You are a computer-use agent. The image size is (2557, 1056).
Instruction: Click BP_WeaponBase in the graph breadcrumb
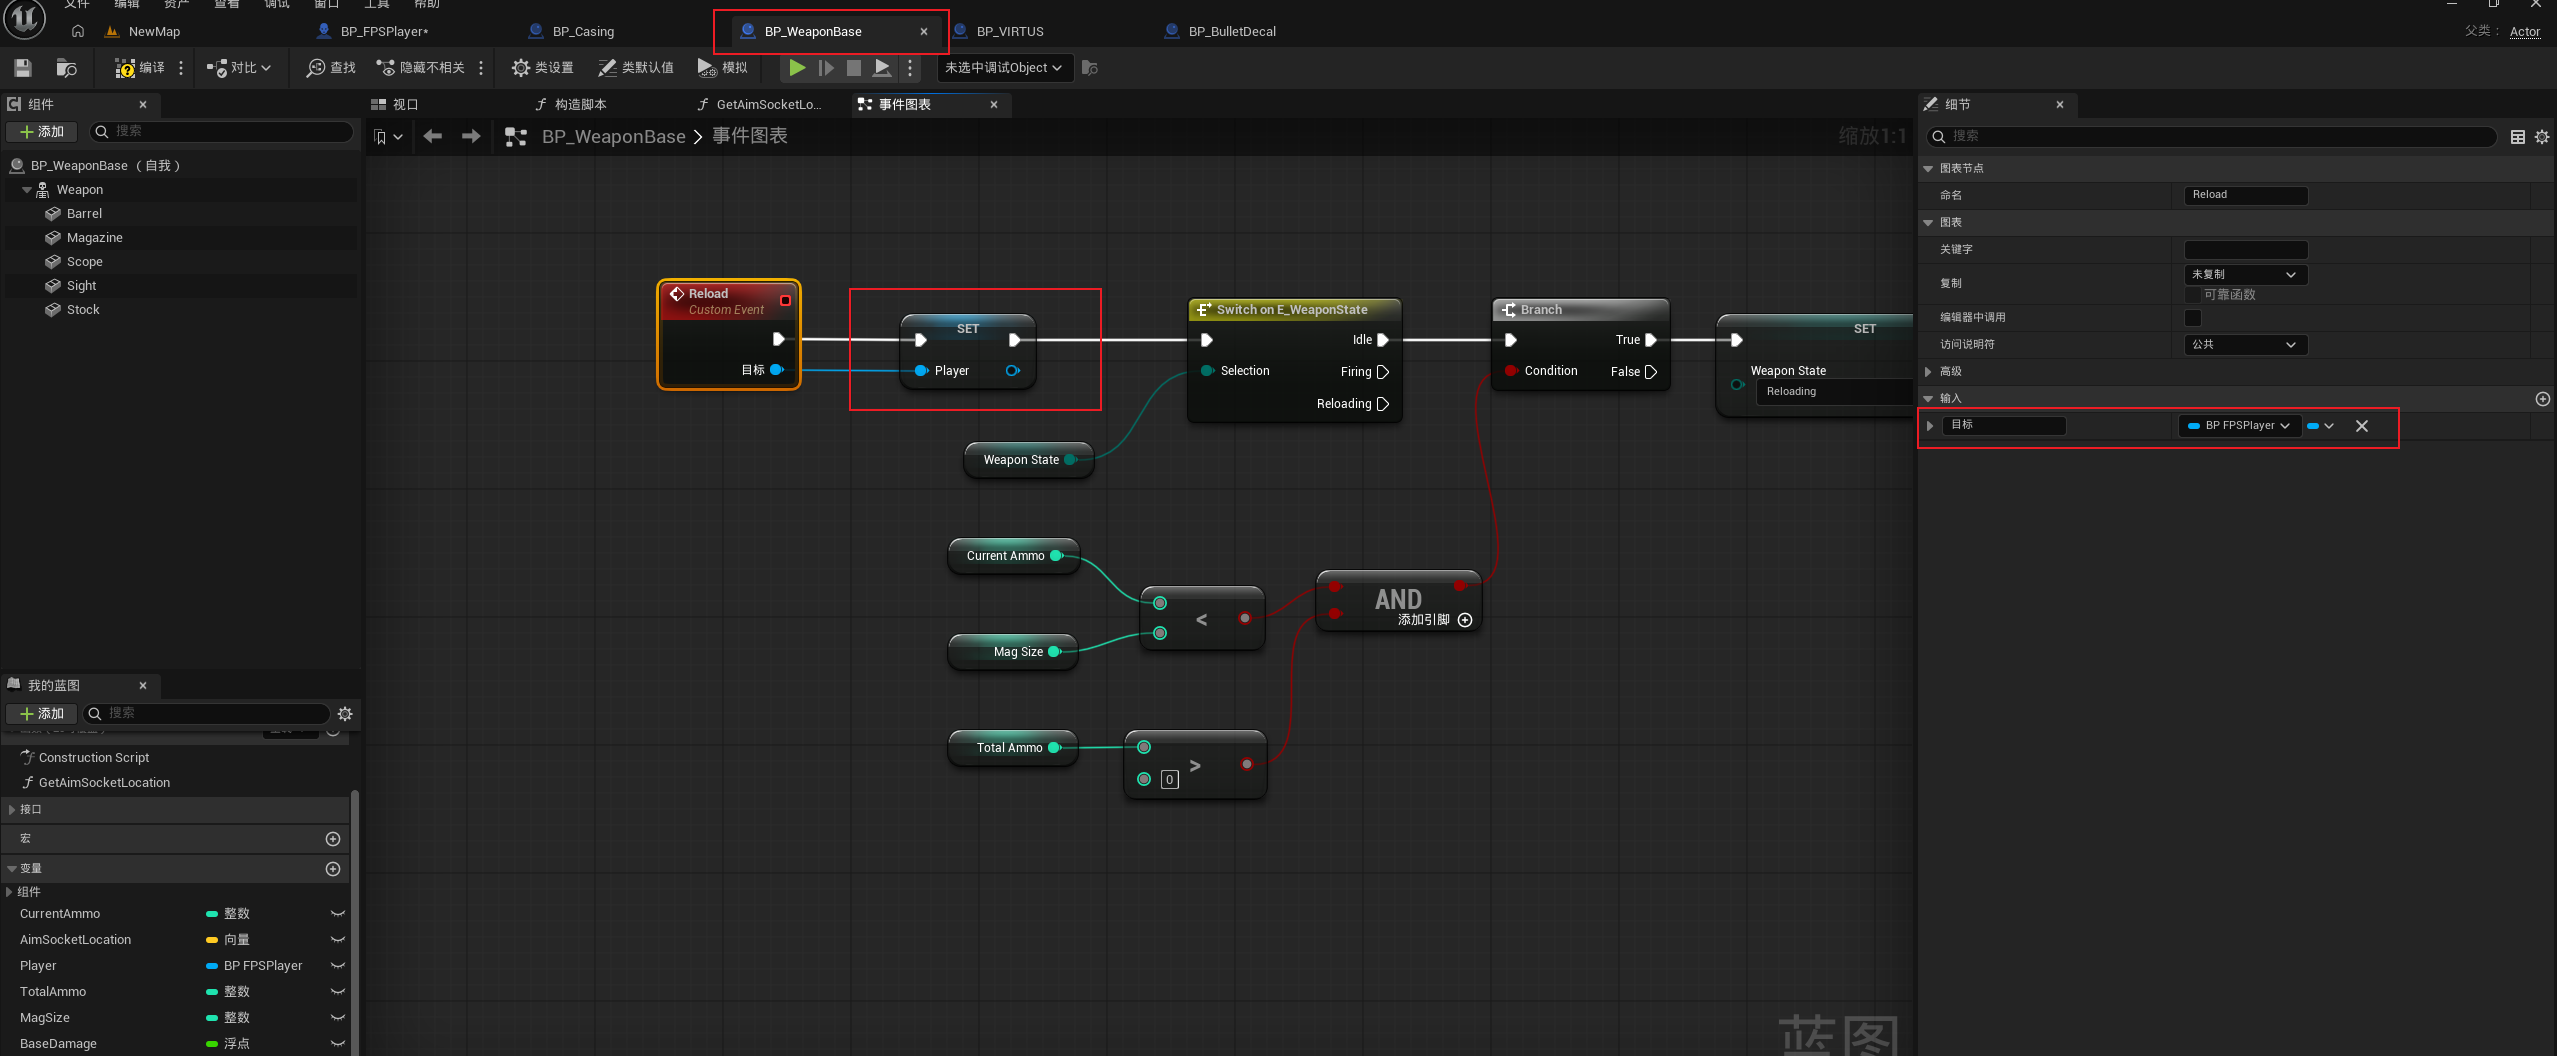pos(614,137)
